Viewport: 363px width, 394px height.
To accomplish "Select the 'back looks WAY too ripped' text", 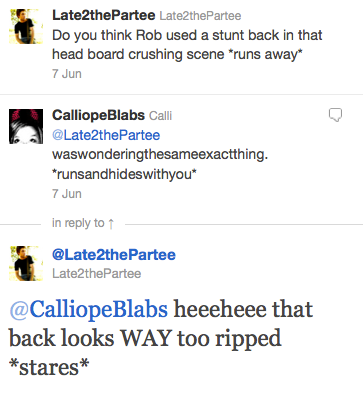I will coord(145,338).
